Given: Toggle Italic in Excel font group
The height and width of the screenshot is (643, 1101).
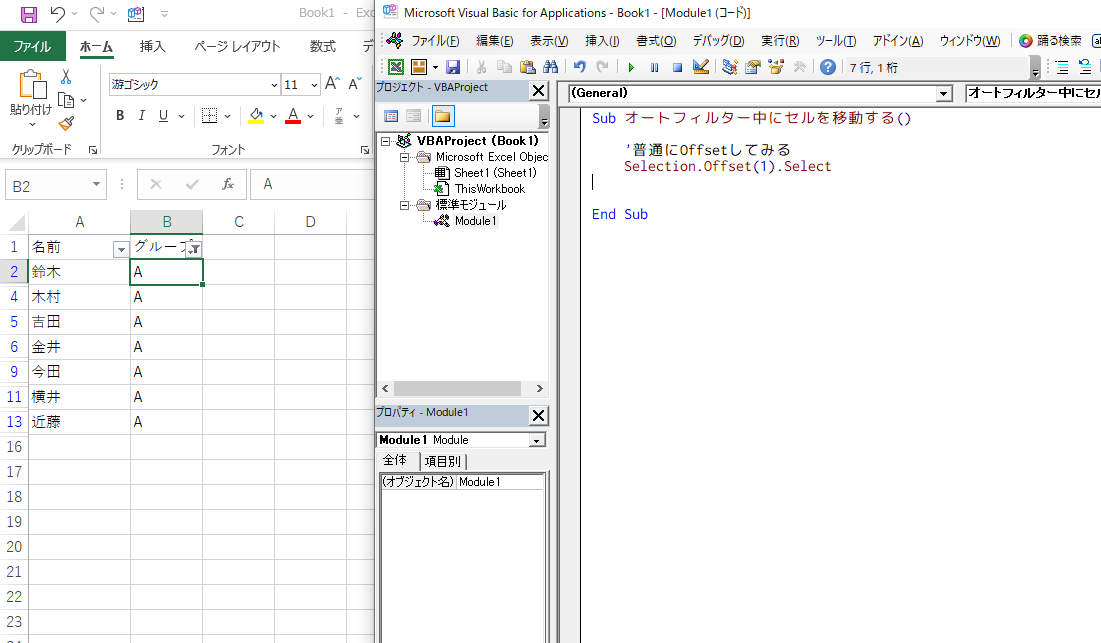Looking at the screenshot, I should coord(142,116).
